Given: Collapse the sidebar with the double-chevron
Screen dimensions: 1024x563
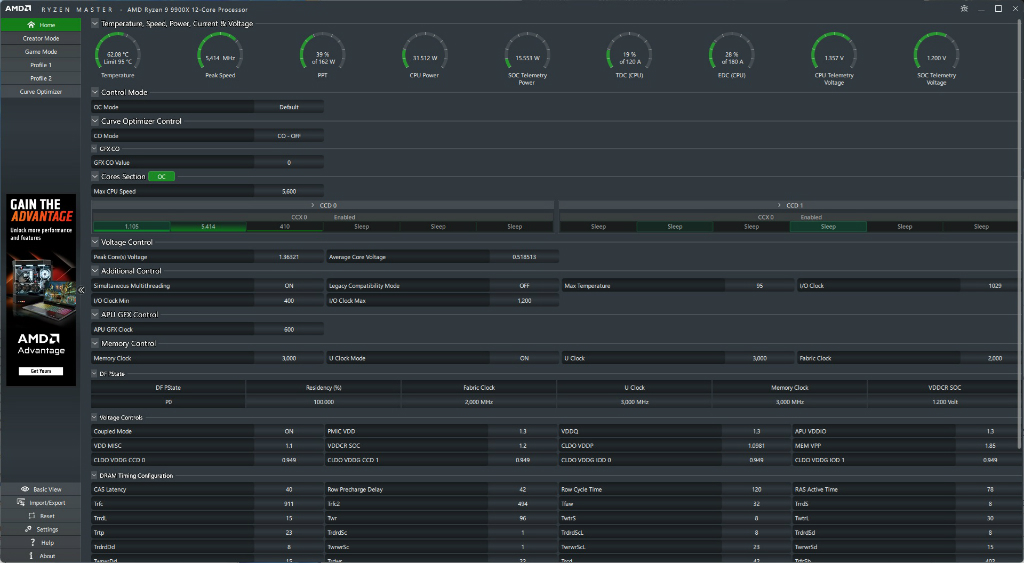Looking at the screenshot, I should point(82,290).
